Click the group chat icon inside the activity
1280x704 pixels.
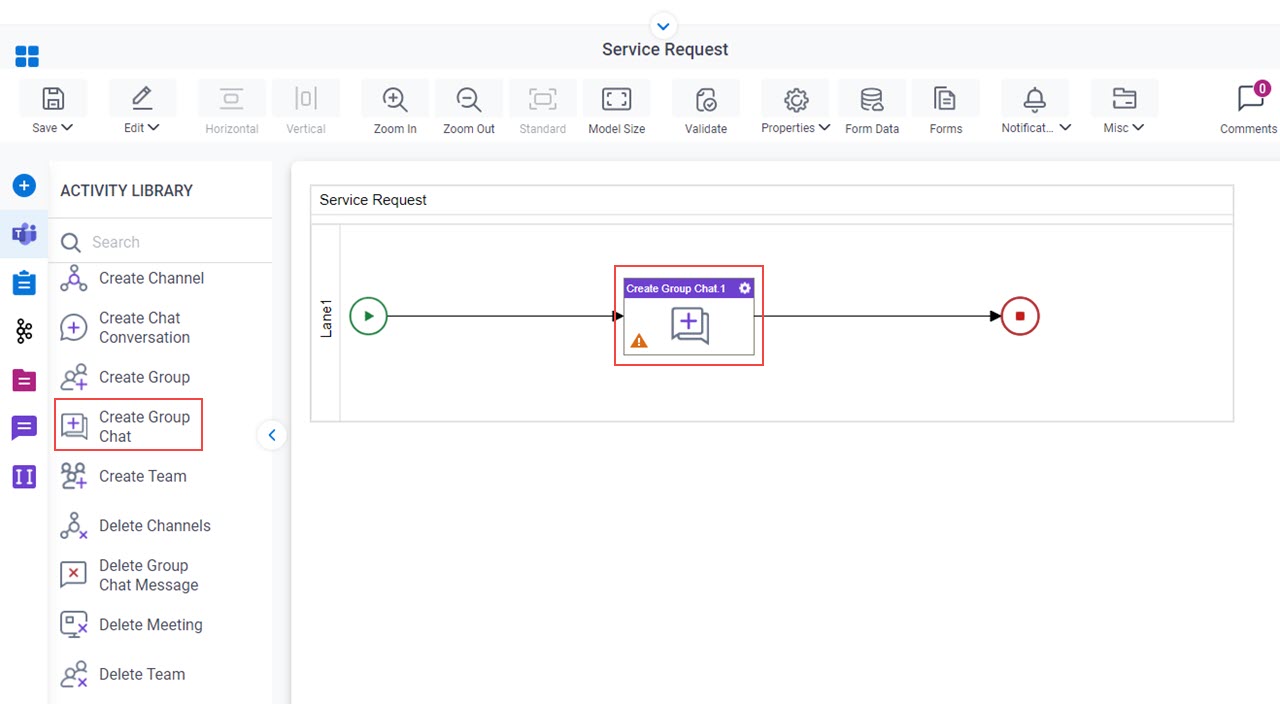690,326
